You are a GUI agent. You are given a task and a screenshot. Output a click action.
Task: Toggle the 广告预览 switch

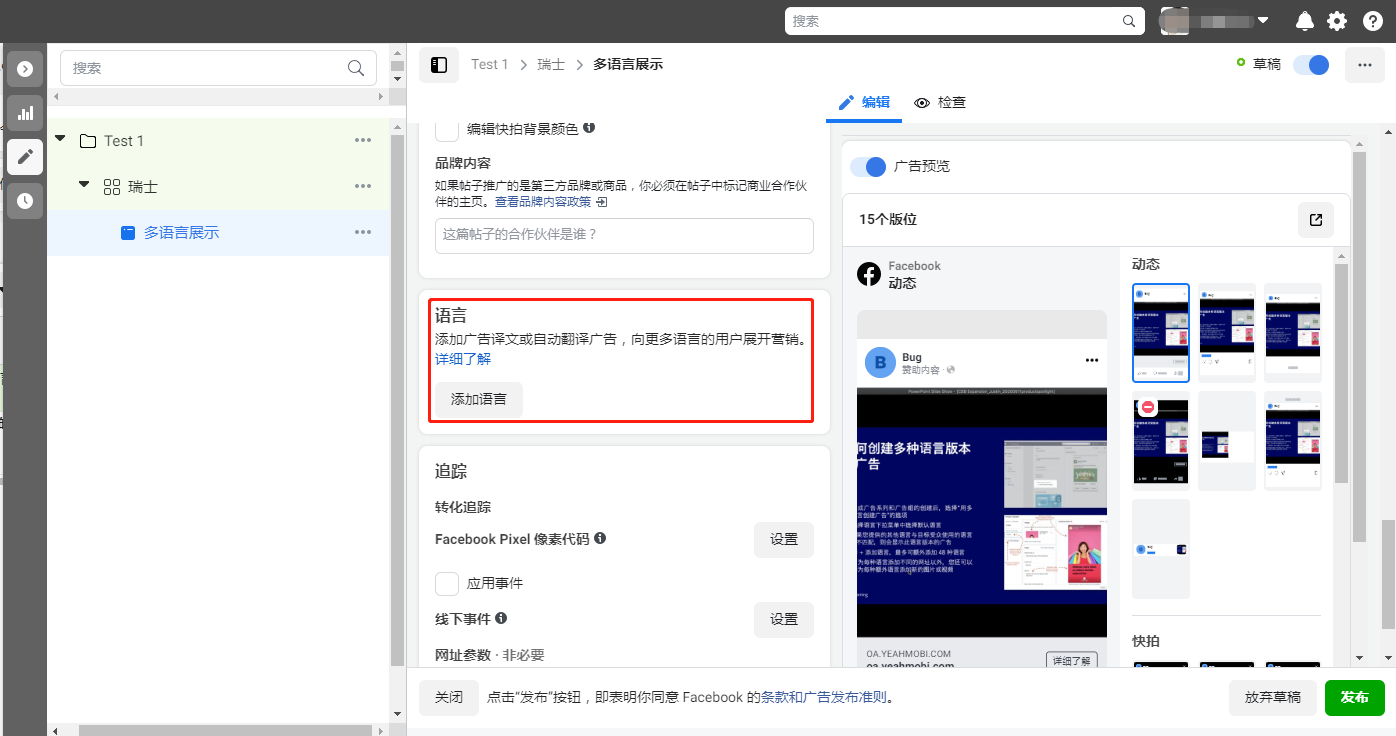click(868, 167)
